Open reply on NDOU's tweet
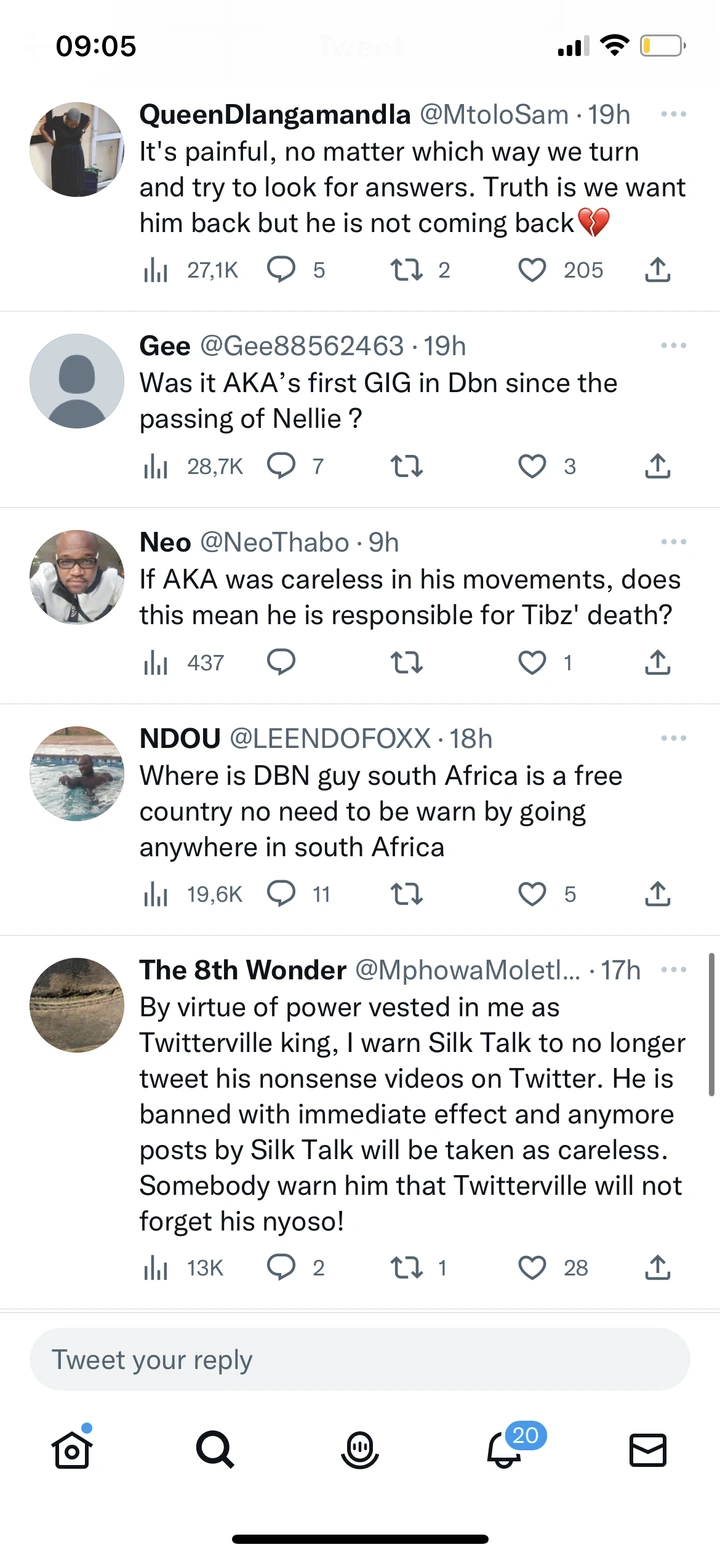The image size is (720, 1558). coord(281,894)
